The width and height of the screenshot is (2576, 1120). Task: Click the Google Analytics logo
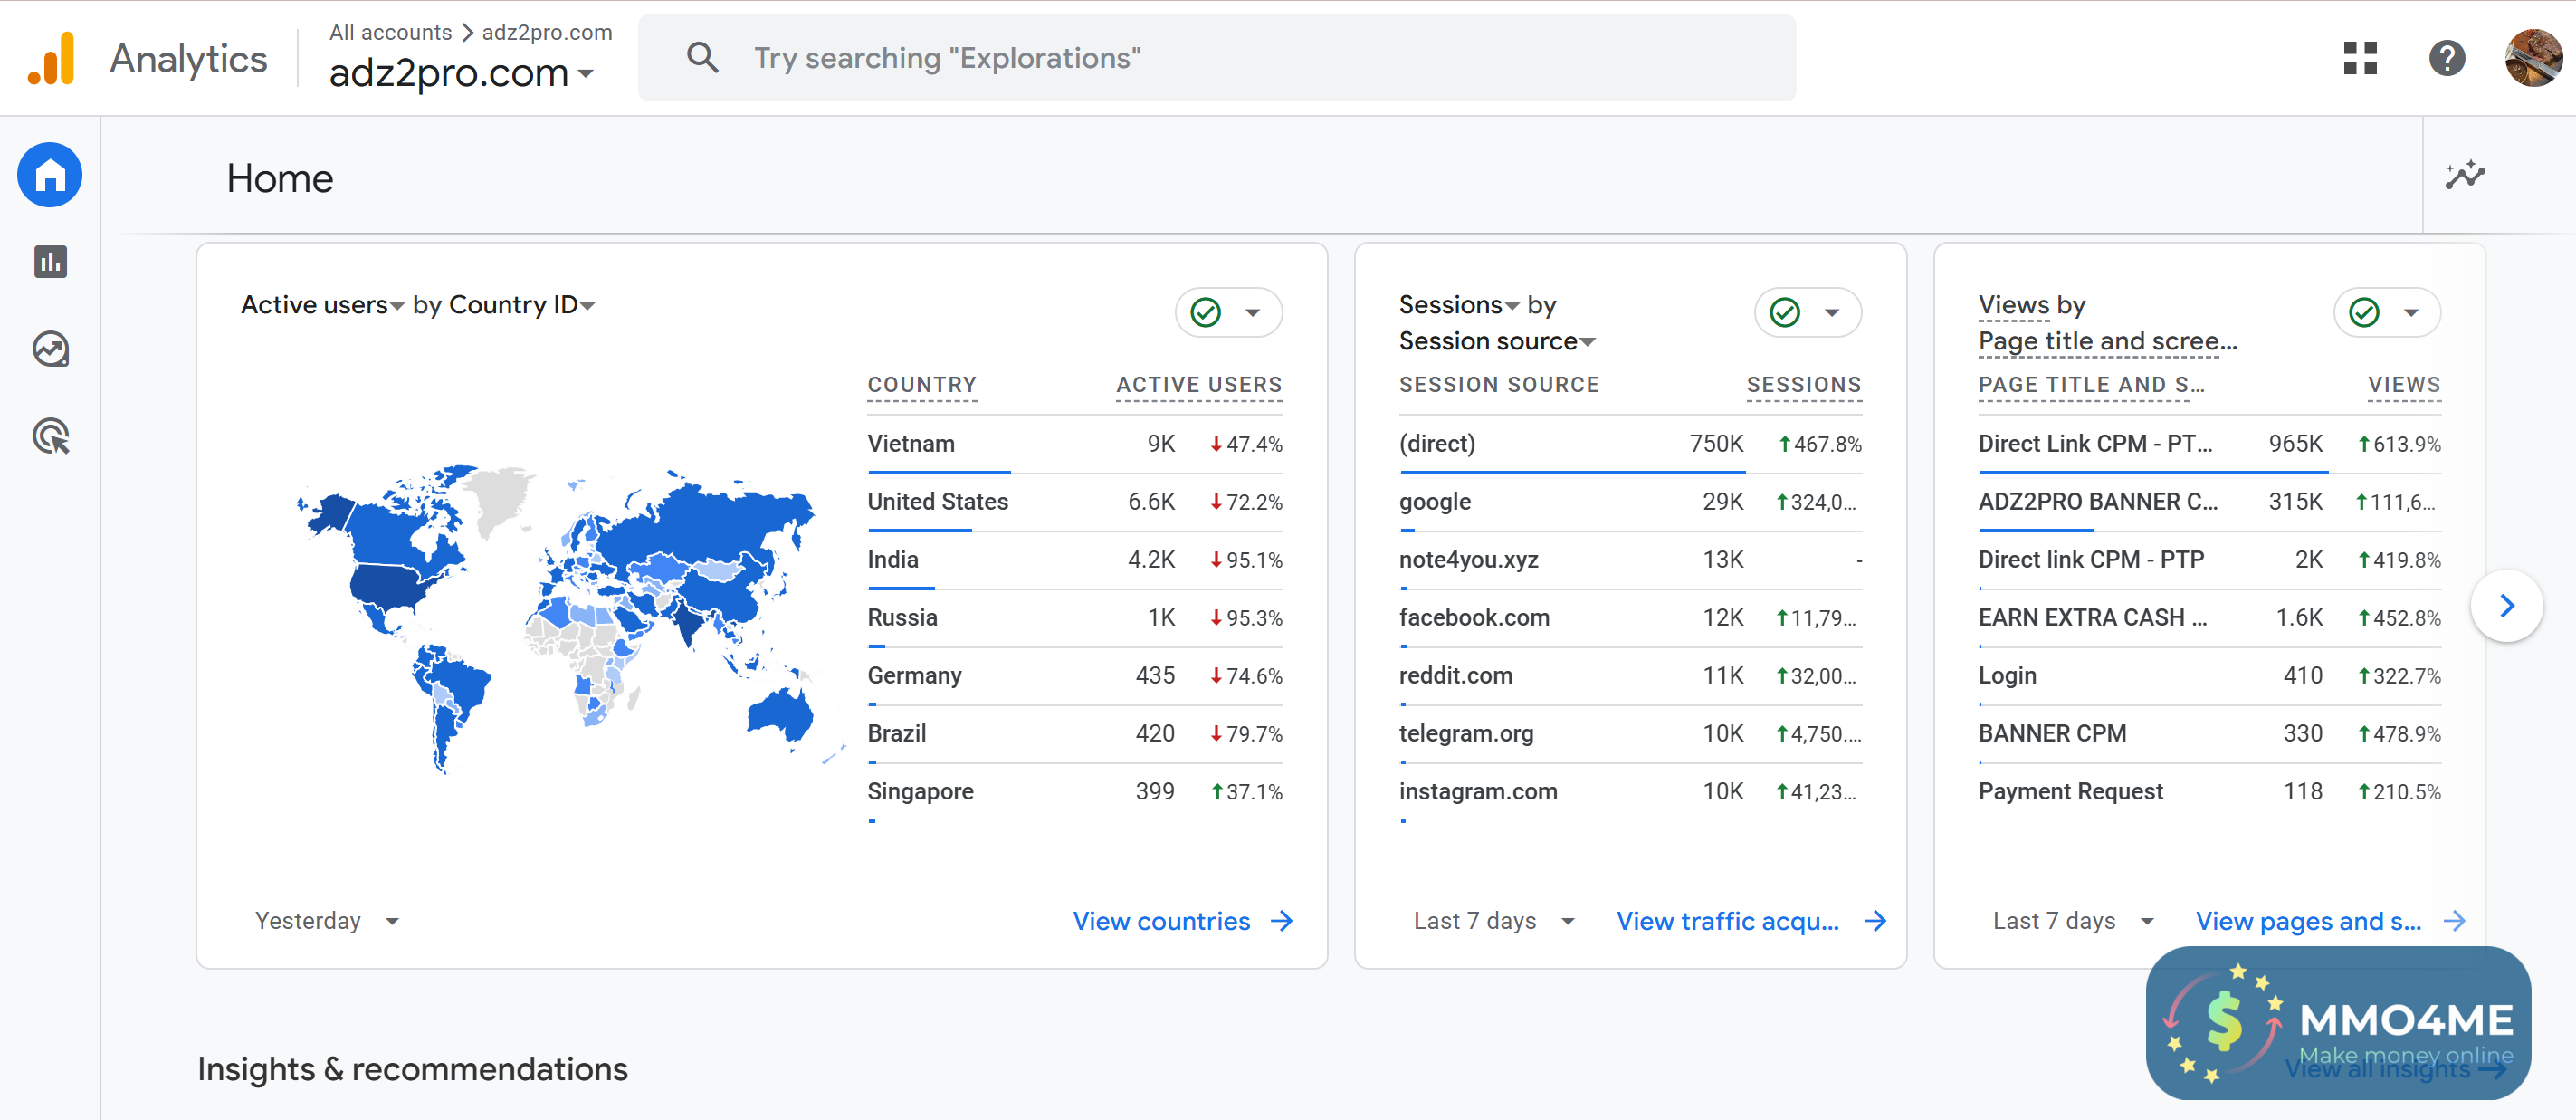click(51, 58)
